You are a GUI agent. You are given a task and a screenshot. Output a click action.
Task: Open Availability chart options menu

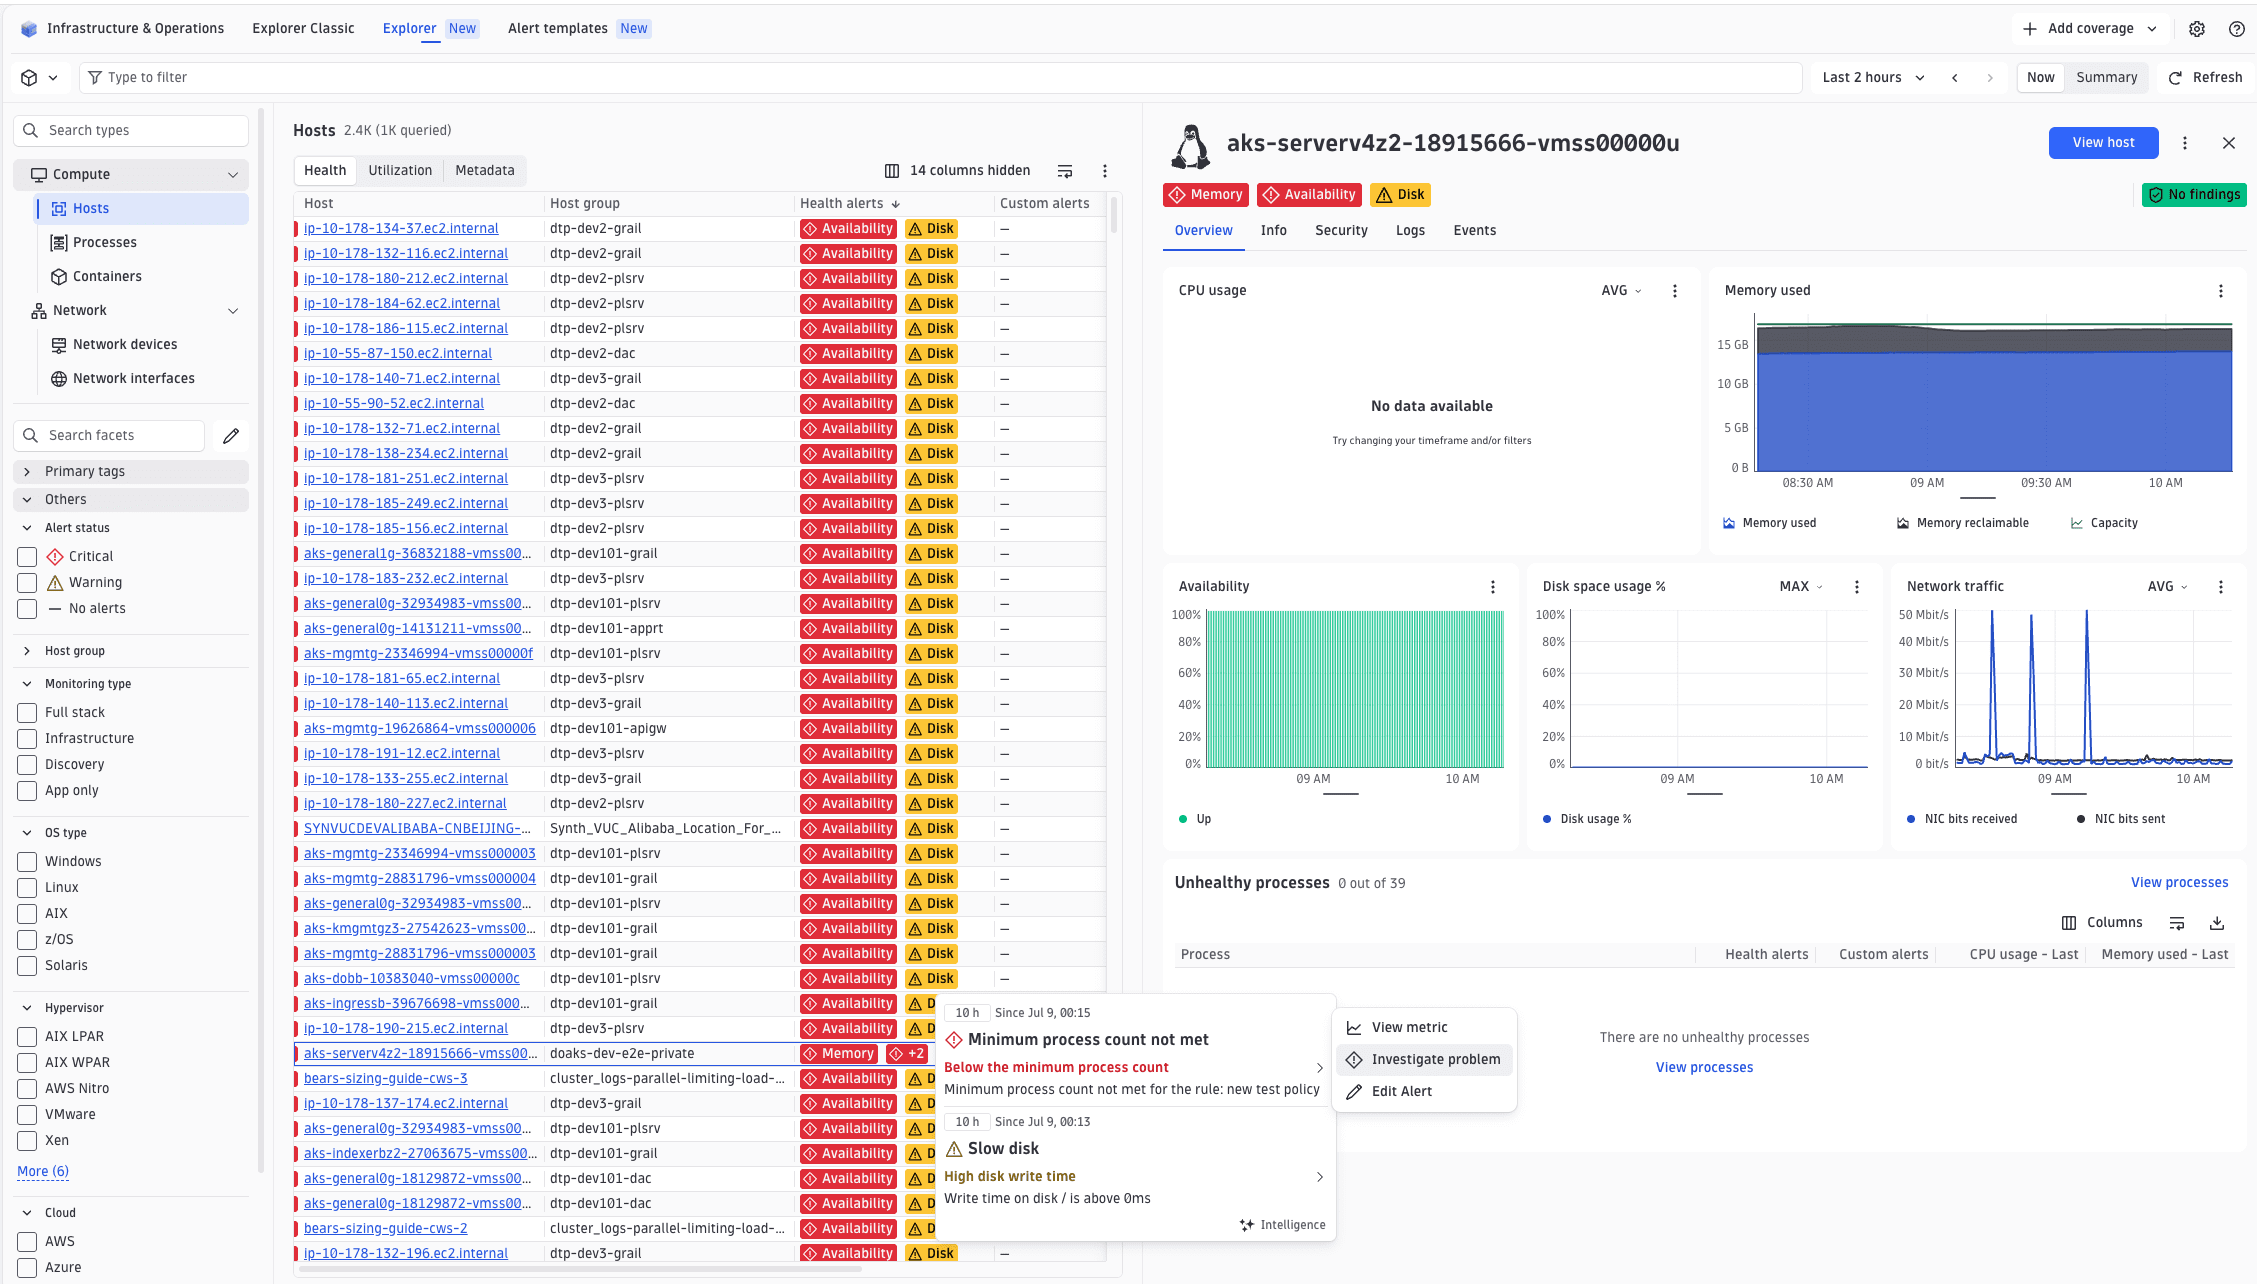[x=1493, y=587]
